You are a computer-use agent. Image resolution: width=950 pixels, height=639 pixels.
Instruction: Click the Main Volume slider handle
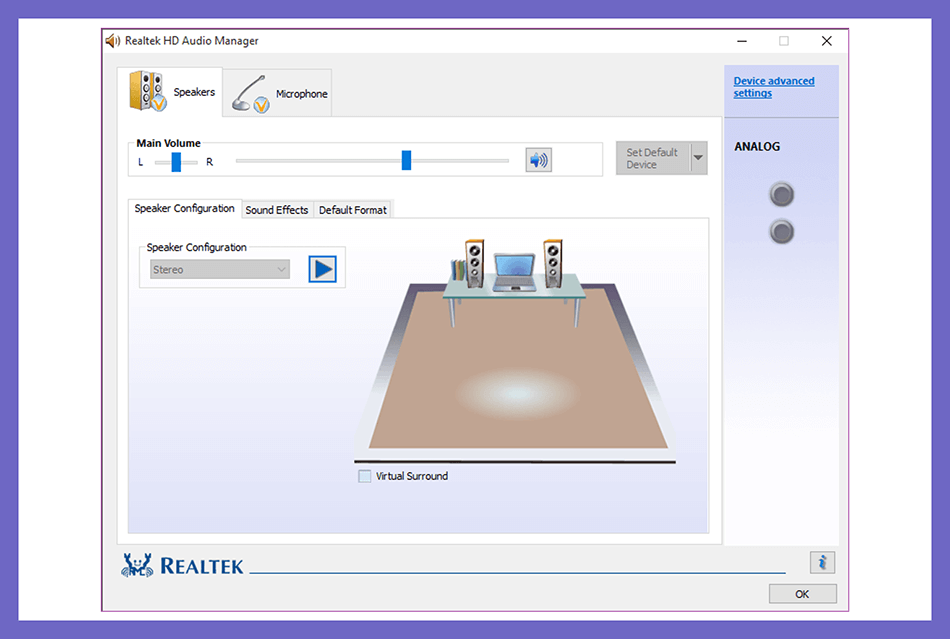coord(405,159)
